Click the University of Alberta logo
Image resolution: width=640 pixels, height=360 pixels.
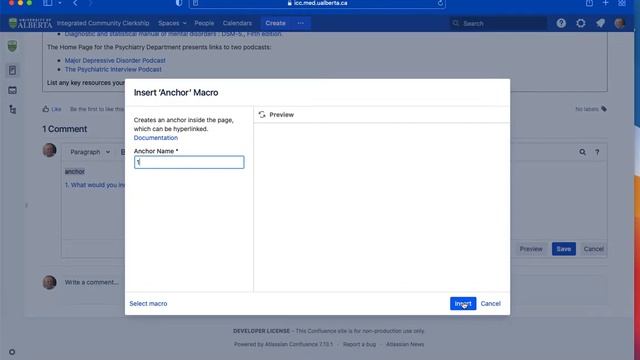pos(31,23)
